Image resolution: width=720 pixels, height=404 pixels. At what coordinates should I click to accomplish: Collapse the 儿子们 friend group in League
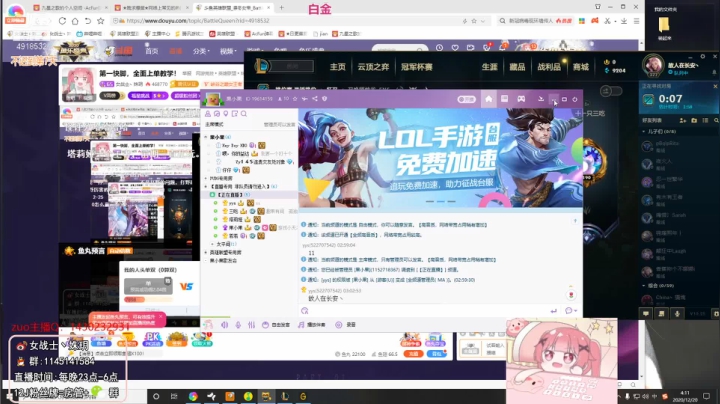(x=643, y=131)
